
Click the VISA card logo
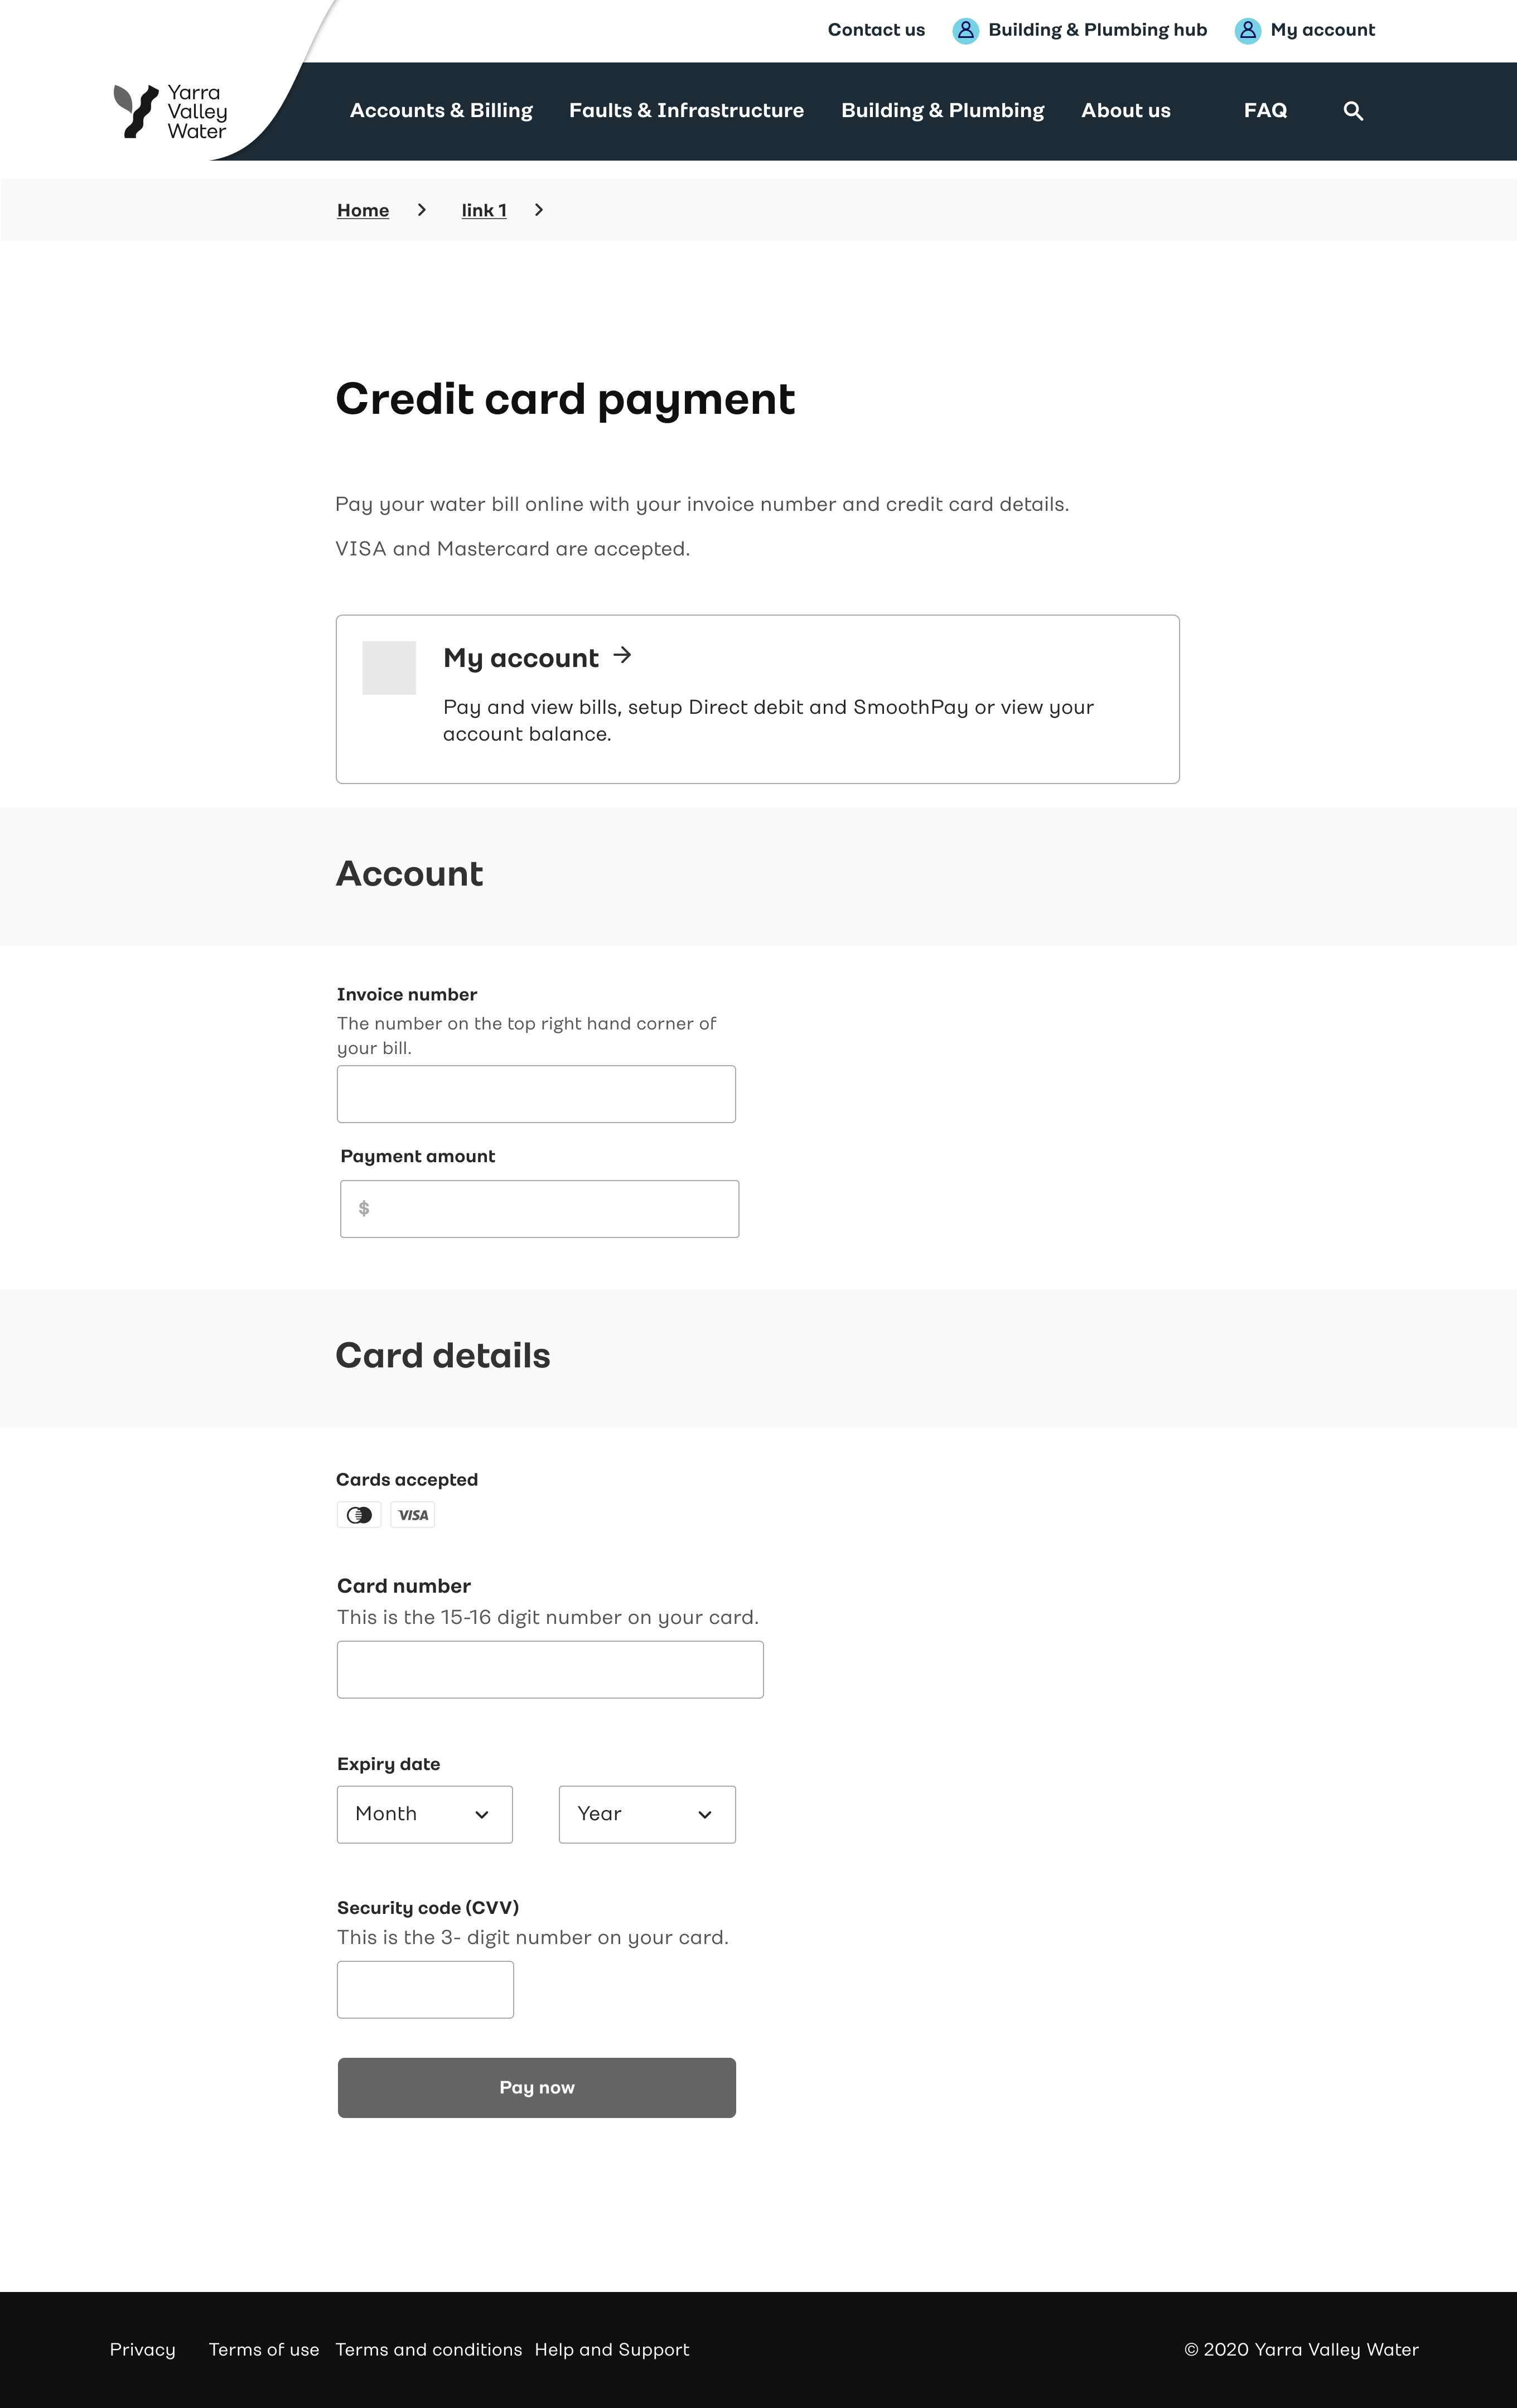(x=413, y=1515)
